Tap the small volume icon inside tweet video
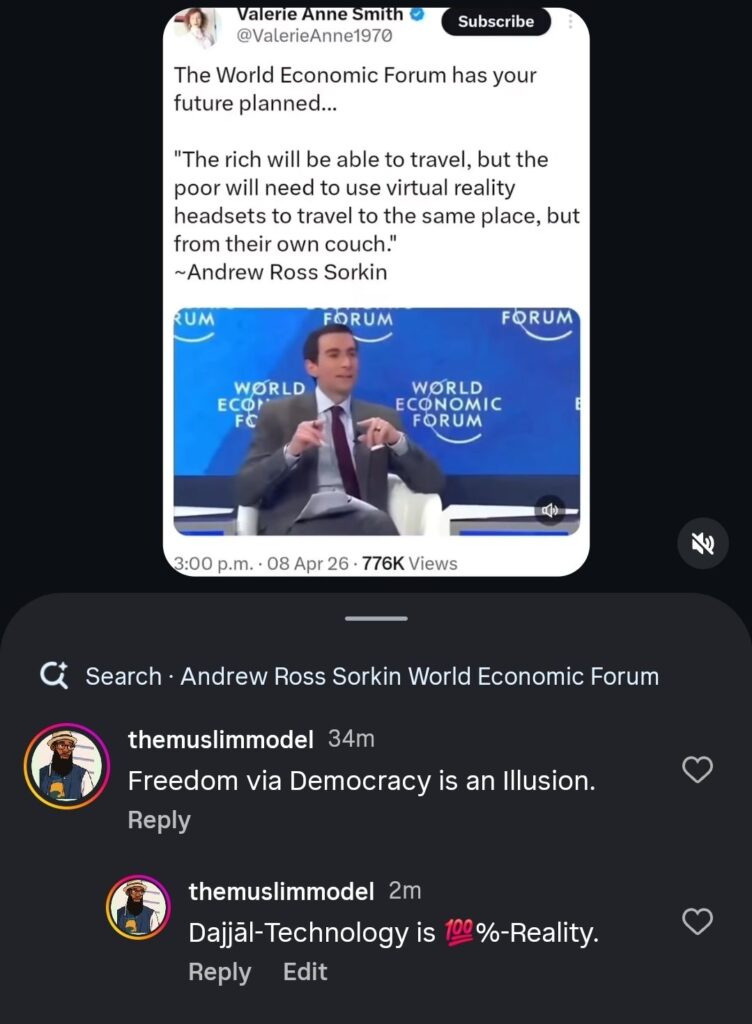Viewport: 752px width, 1024px height. point(550,510)
